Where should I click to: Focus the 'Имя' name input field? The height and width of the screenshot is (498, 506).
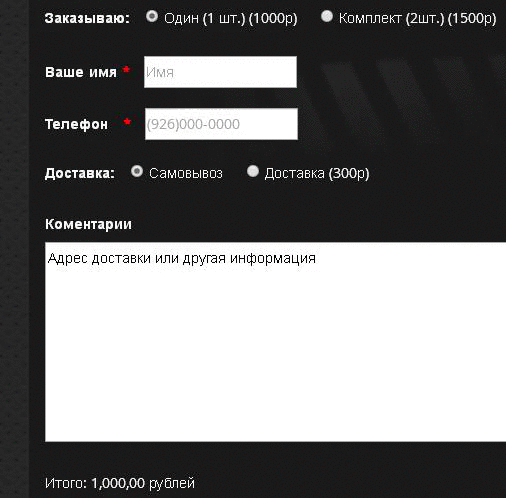pos(220,72)
